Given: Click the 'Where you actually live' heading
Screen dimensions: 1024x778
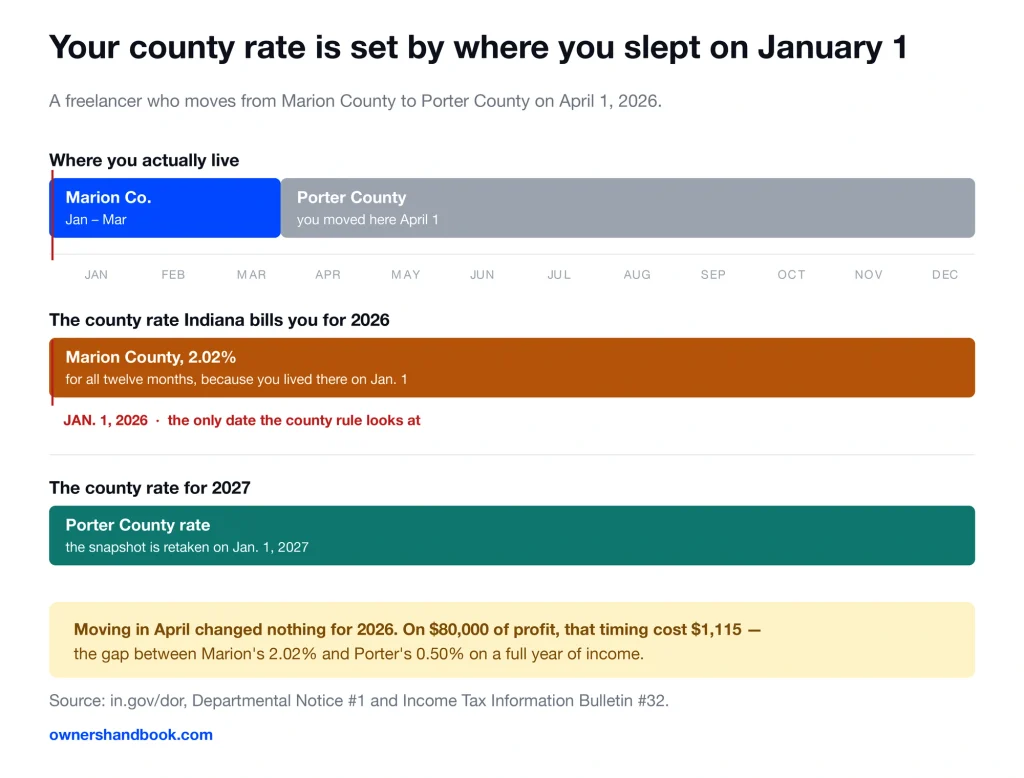Looking at the screenshot, I should click(x=144, y=160).
